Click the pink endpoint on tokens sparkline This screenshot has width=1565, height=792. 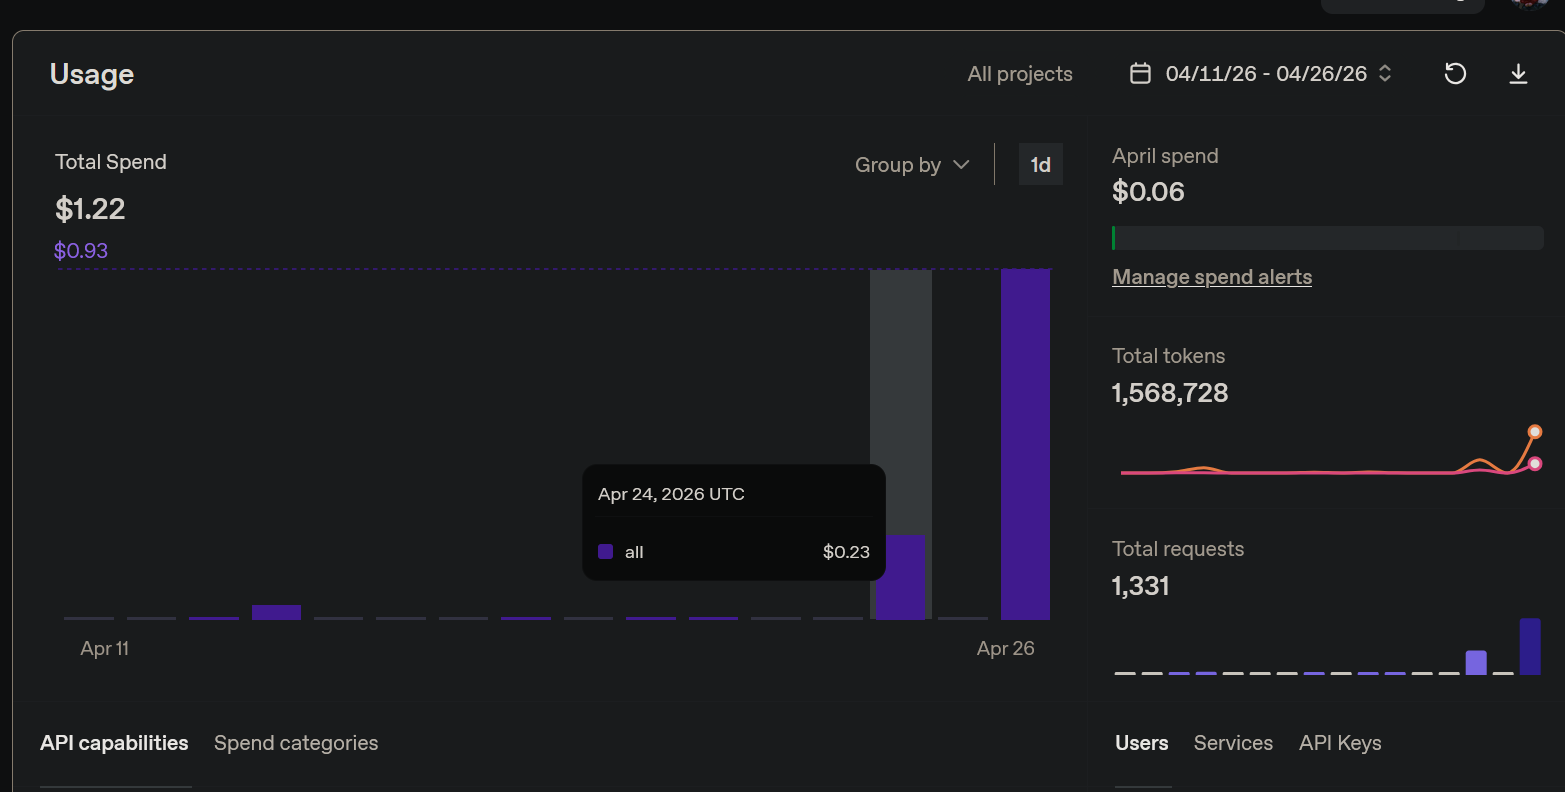[x=1535, y=464]
